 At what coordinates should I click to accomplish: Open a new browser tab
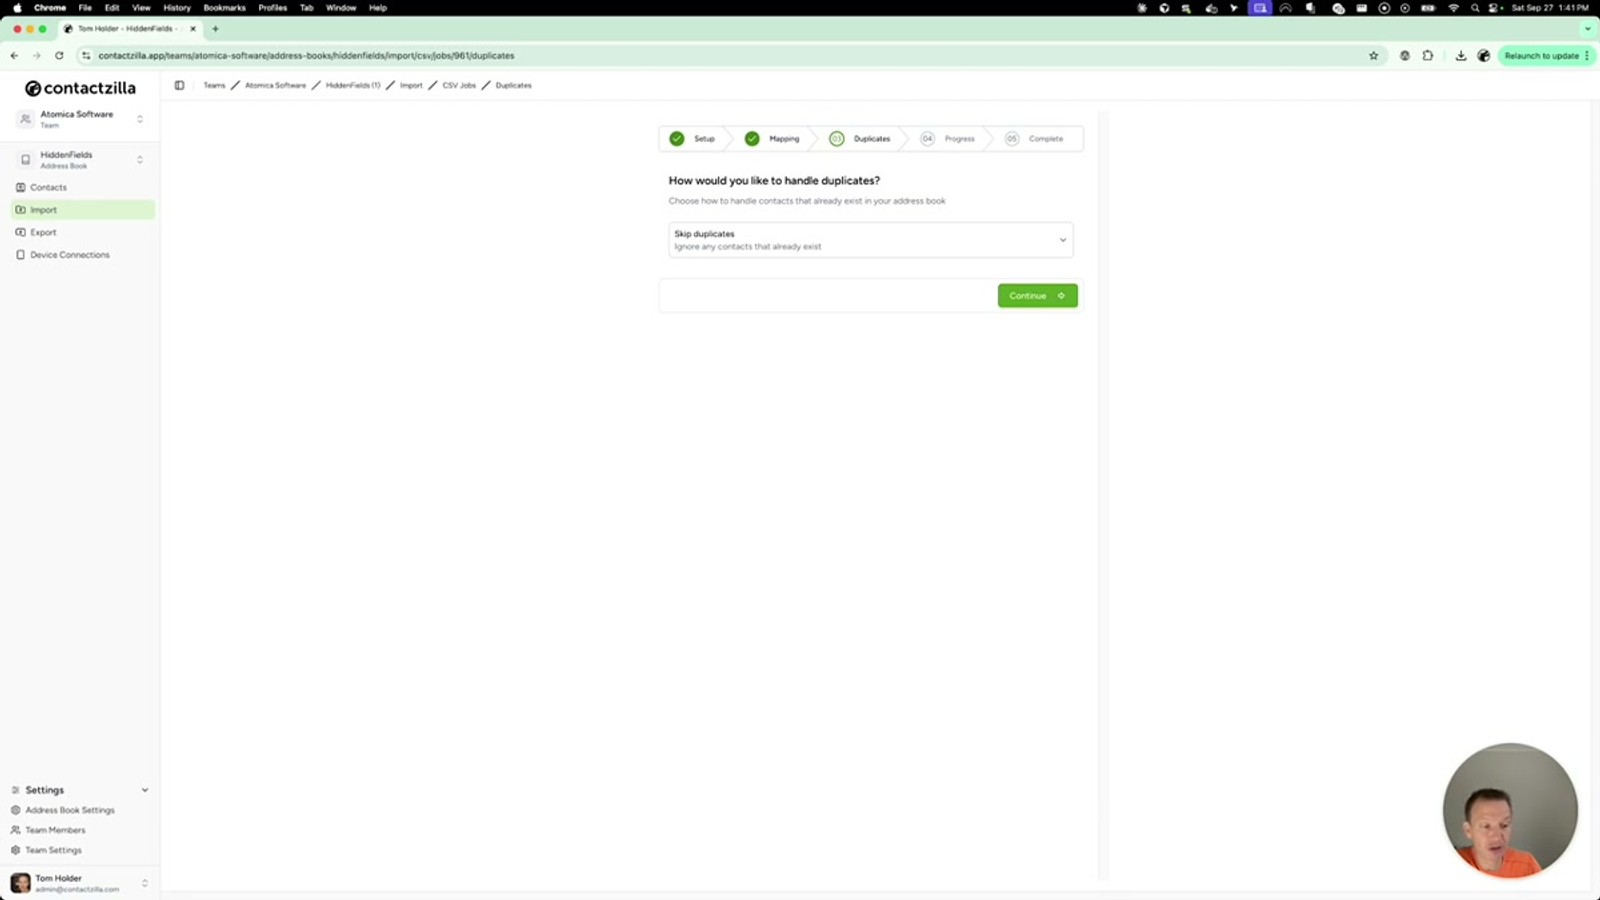[x=215, y=29]
